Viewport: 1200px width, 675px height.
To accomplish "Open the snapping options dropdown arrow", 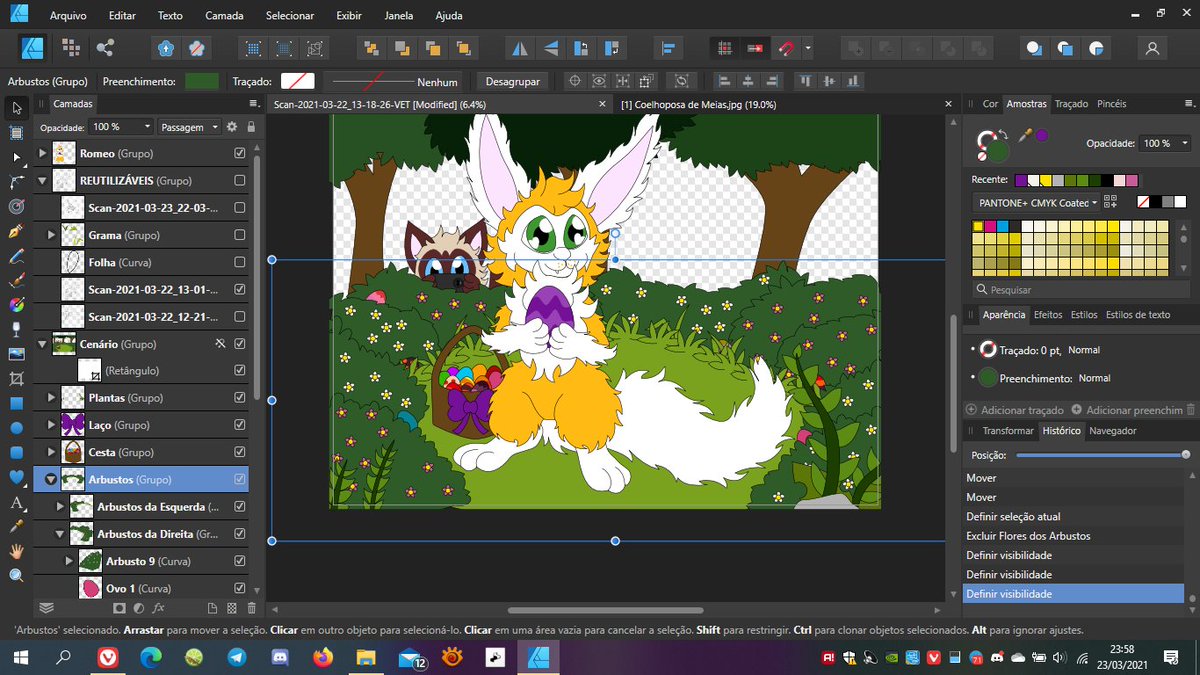I will [807, 48].
